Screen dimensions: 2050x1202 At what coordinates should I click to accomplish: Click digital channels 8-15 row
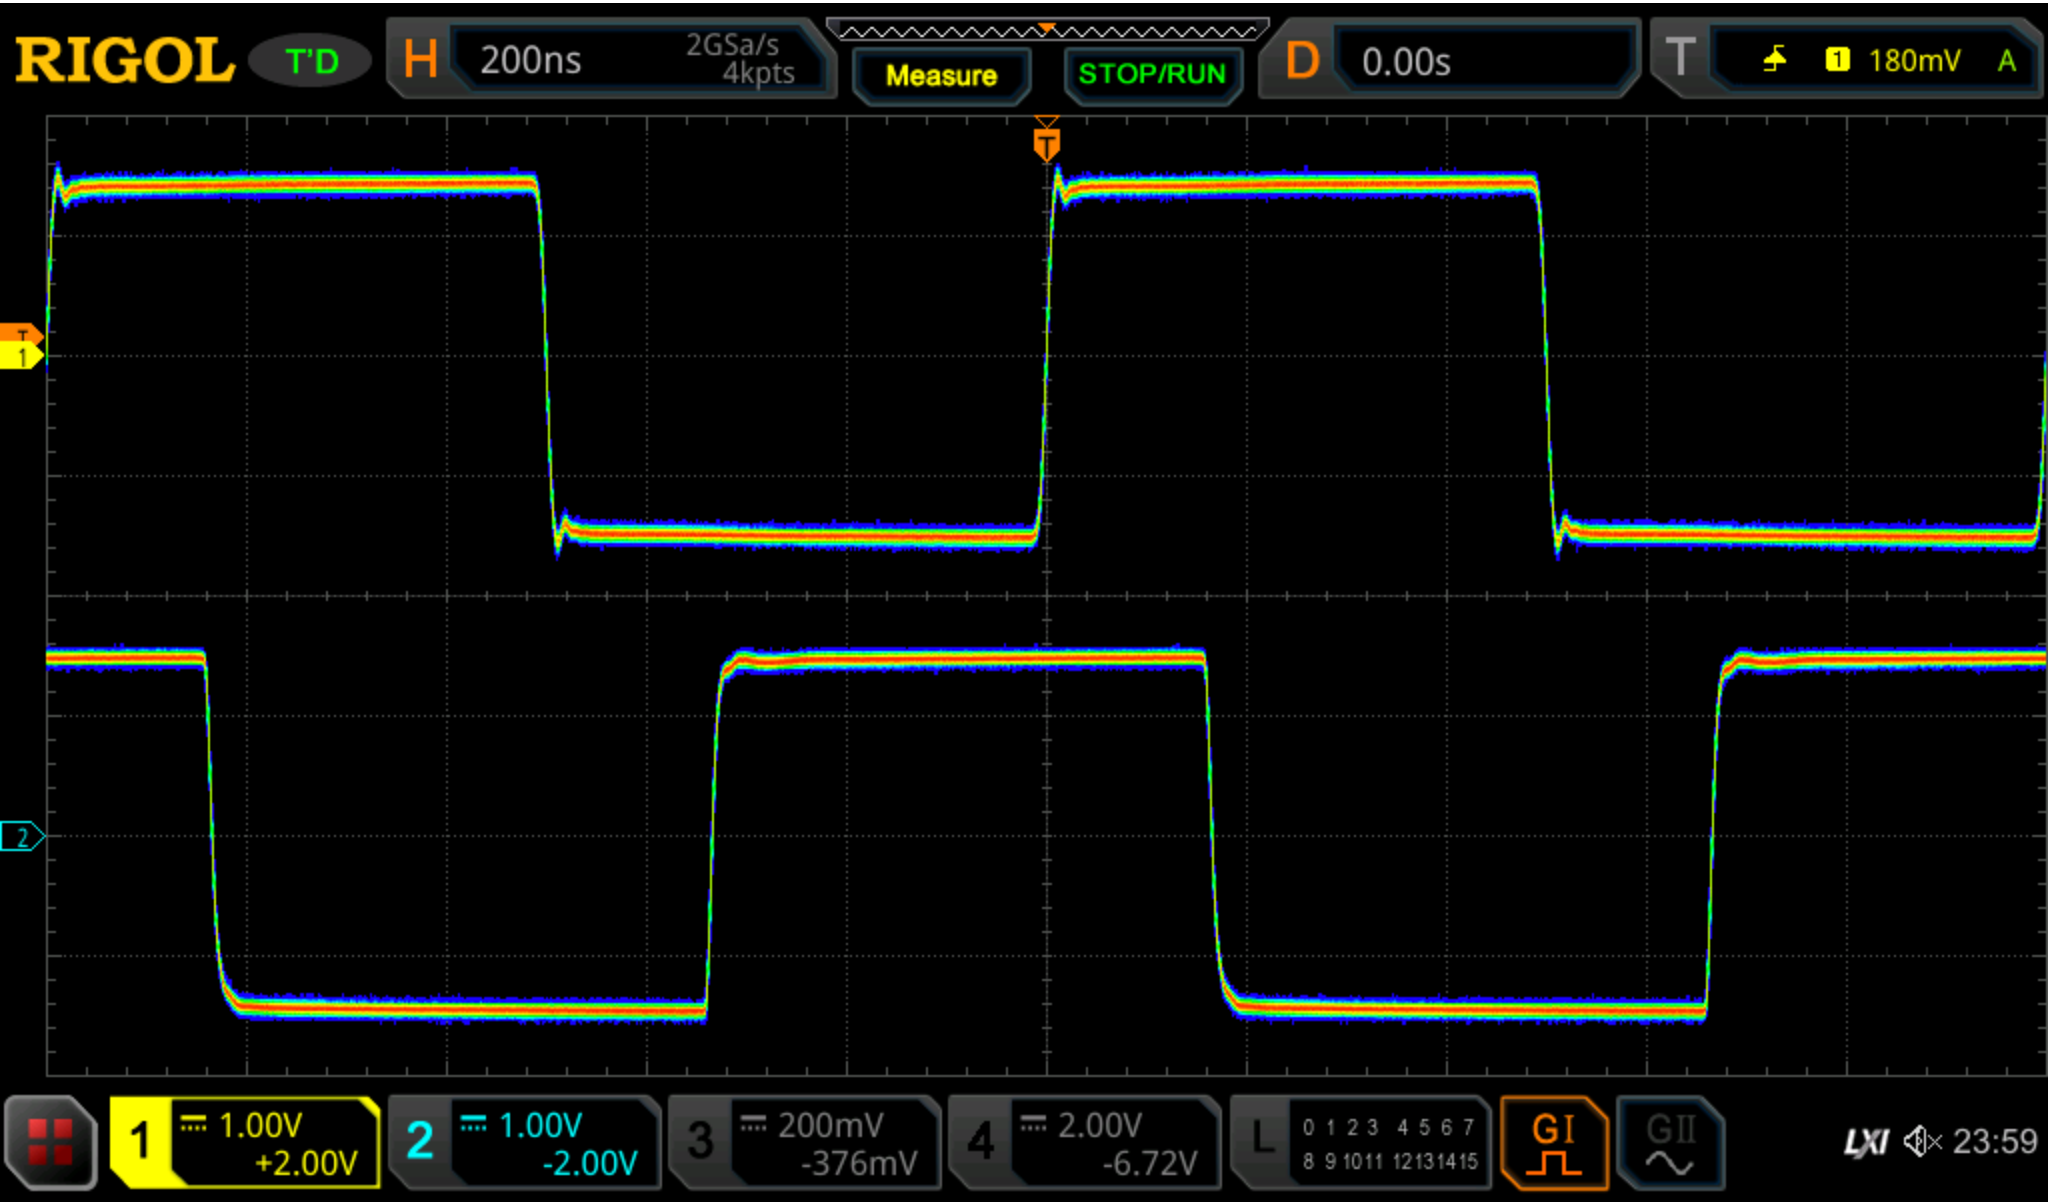tap(1388, 1161)
